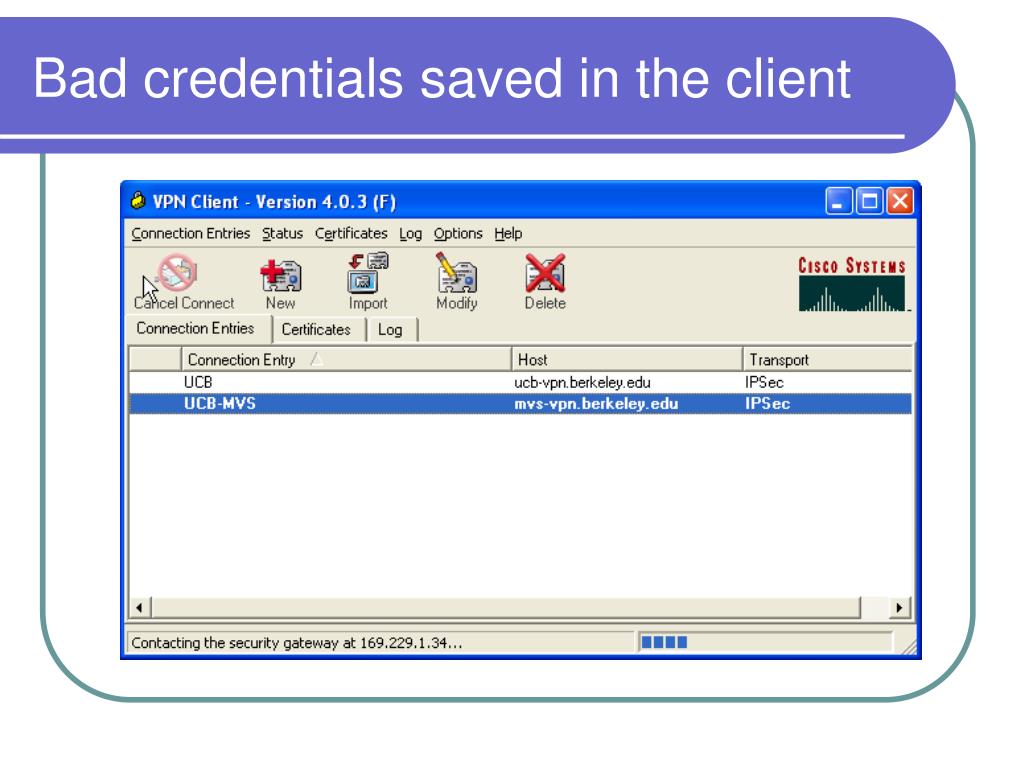Click the horizontal scrollbar right arrow
The image size is (1024, 768).
point(899,608)
